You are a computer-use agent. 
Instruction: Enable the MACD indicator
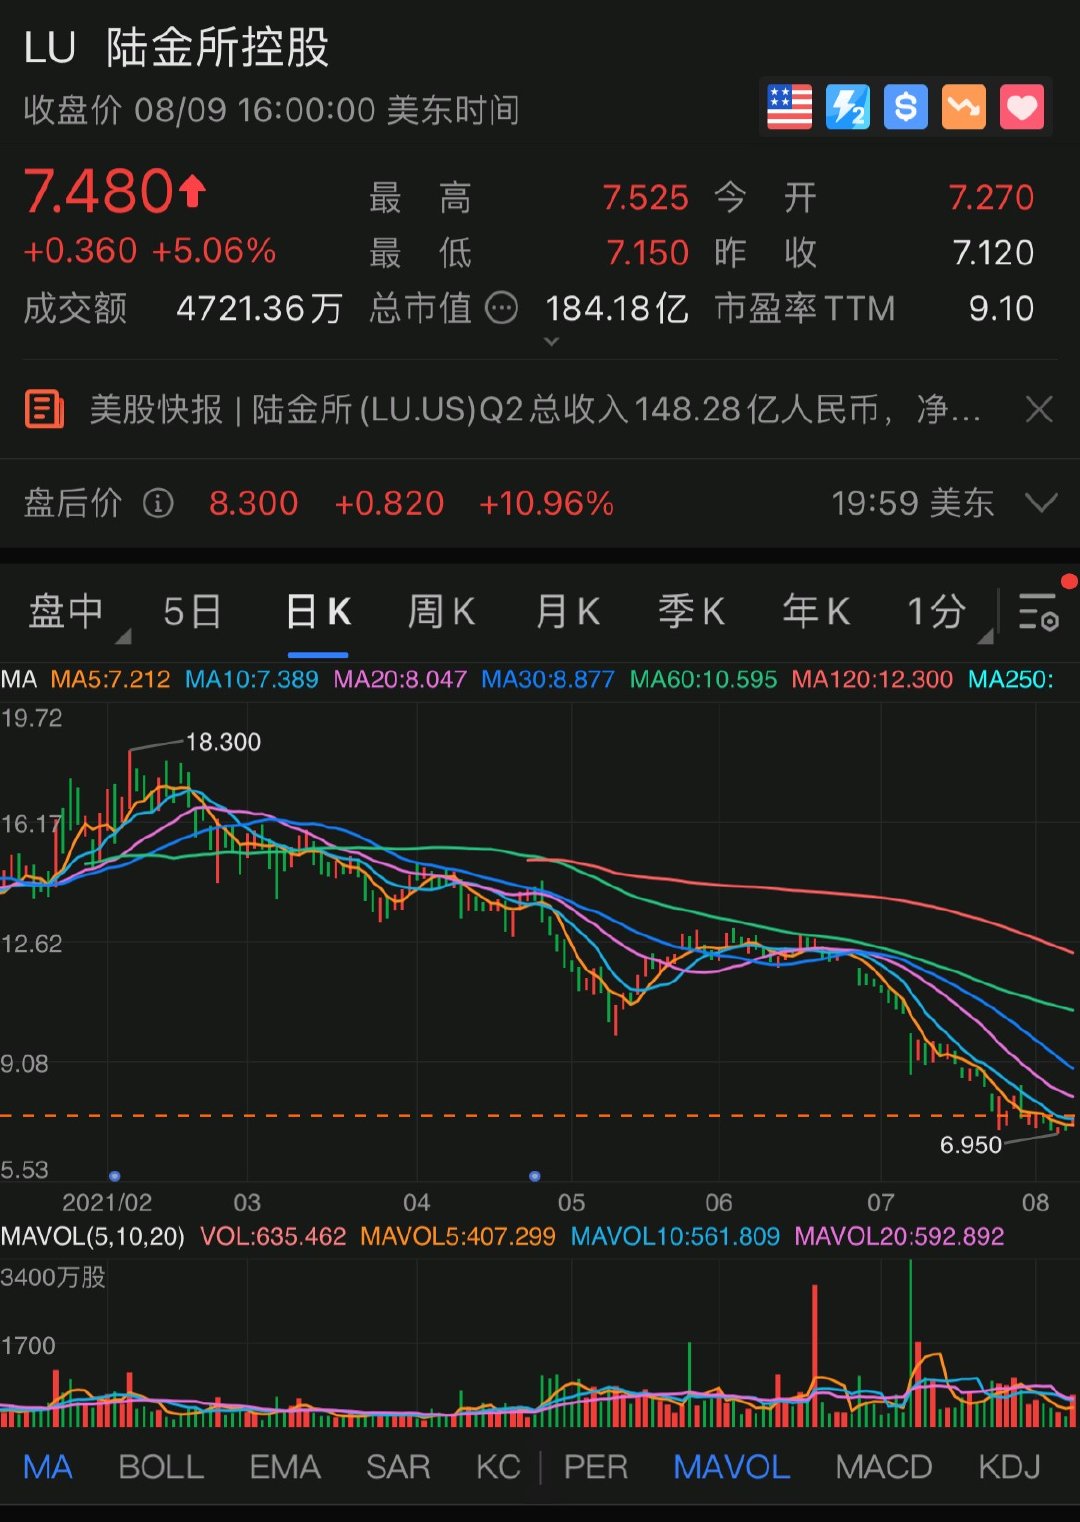[884, 1467]
